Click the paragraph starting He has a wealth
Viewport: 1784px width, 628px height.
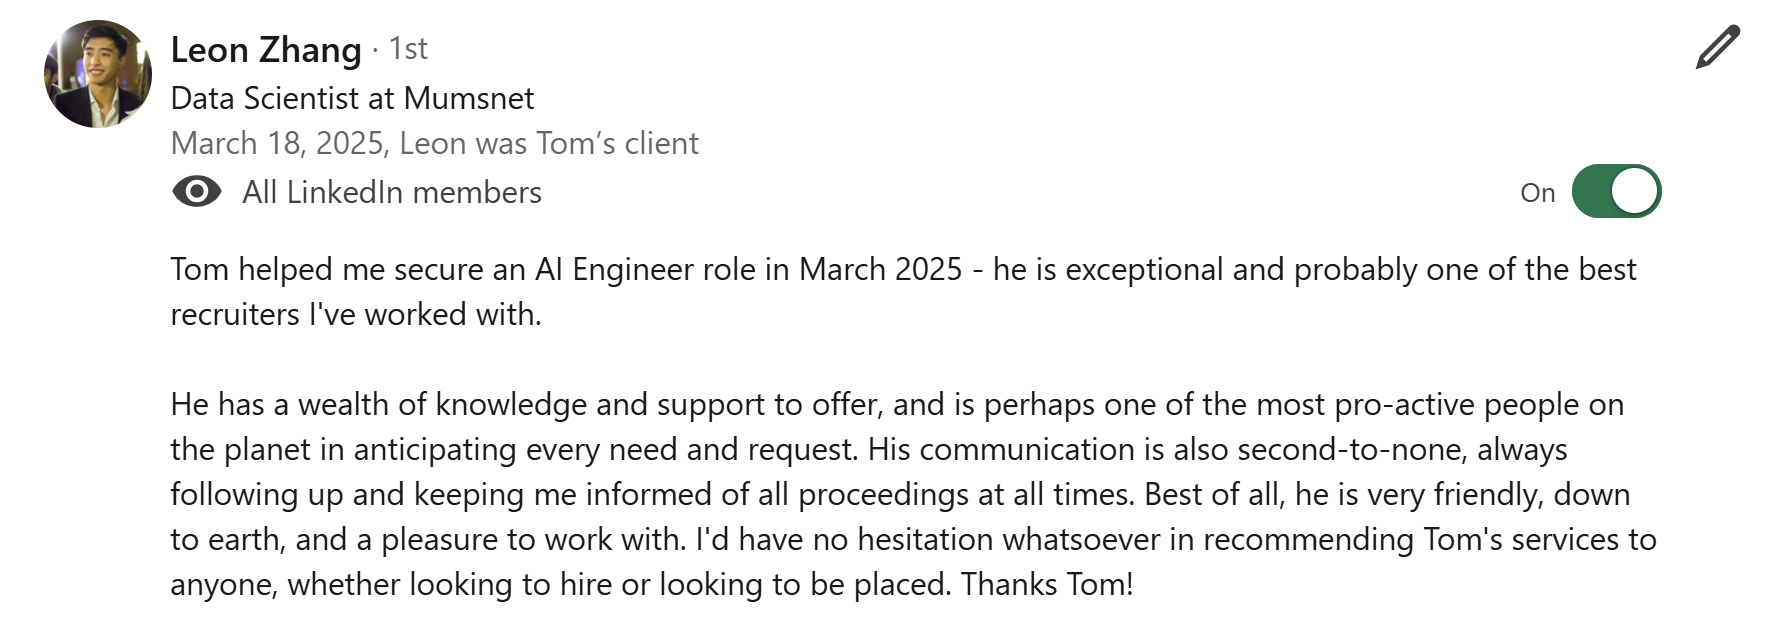coord(913,494)
